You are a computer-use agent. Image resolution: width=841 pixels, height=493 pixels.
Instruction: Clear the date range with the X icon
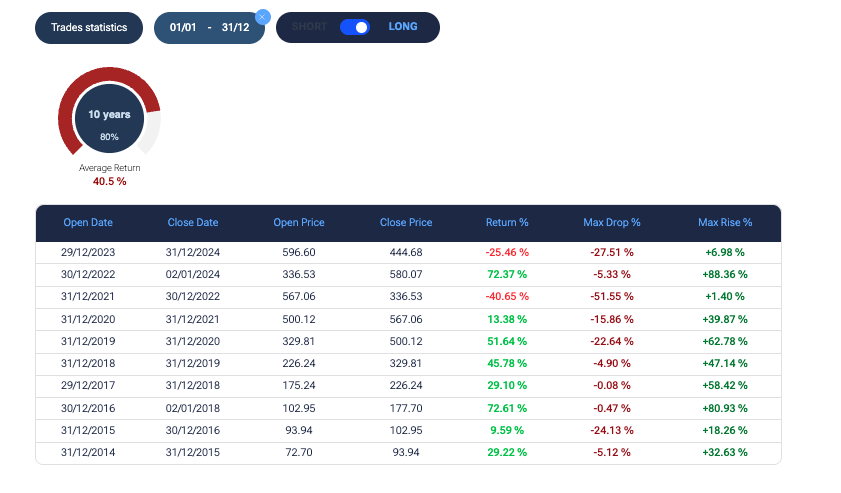pyautogui.click(x=262, y=16)
